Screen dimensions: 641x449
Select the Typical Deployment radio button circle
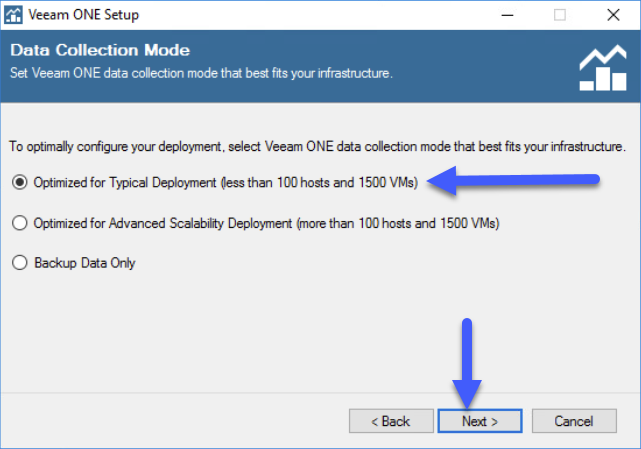coord(19,182)
